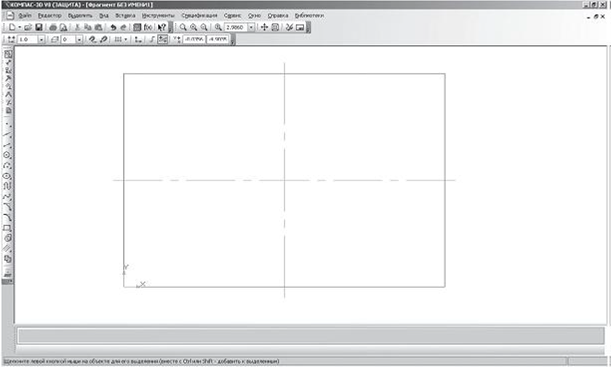Viewport: 611px width, 367px height.
Task: Open print preview icon
Action: 63,27
